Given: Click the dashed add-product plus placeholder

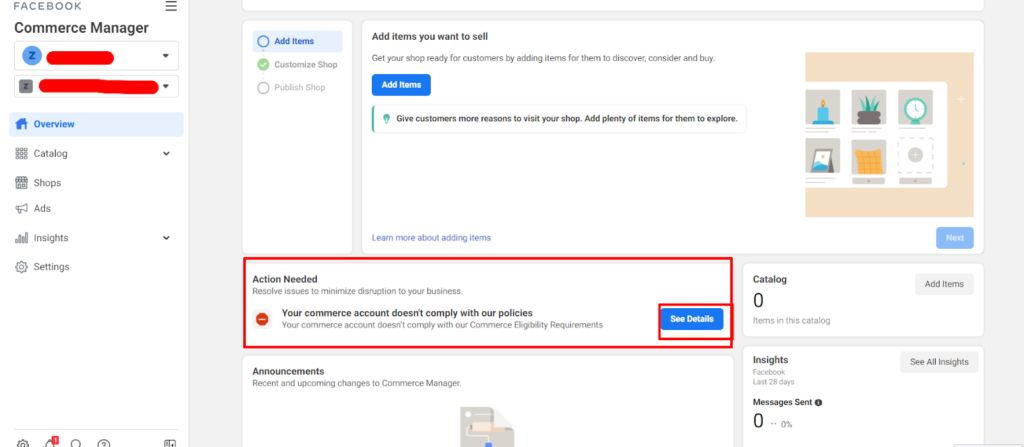Looking at the screenshot, I should pyautogui.click(x=915, y=156).
